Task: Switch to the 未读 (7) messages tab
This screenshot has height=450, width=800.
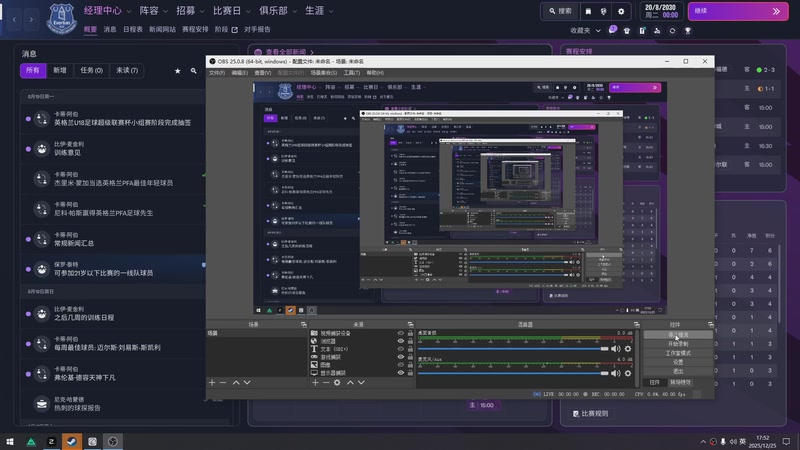Action: 127,70
